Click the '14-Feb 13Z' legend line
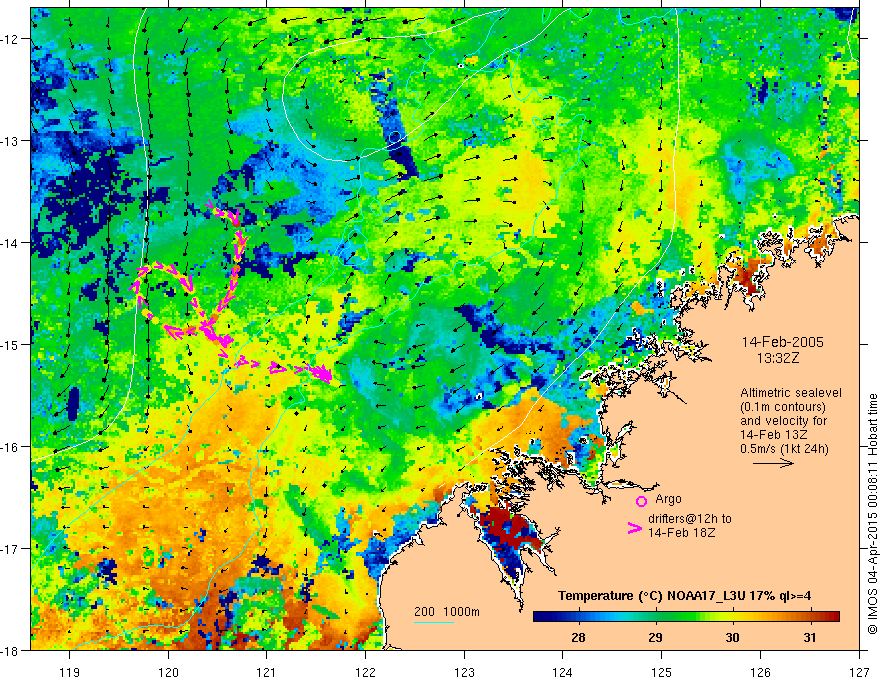Screen dimensions: 880x680 point(773,435)
